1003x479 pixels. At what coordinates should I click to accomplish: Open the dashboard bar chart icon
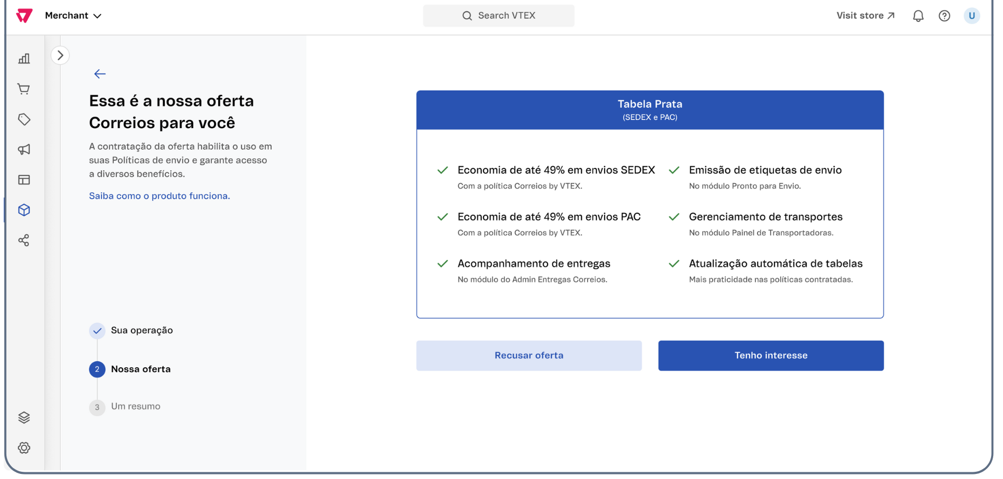coord(24,59)
